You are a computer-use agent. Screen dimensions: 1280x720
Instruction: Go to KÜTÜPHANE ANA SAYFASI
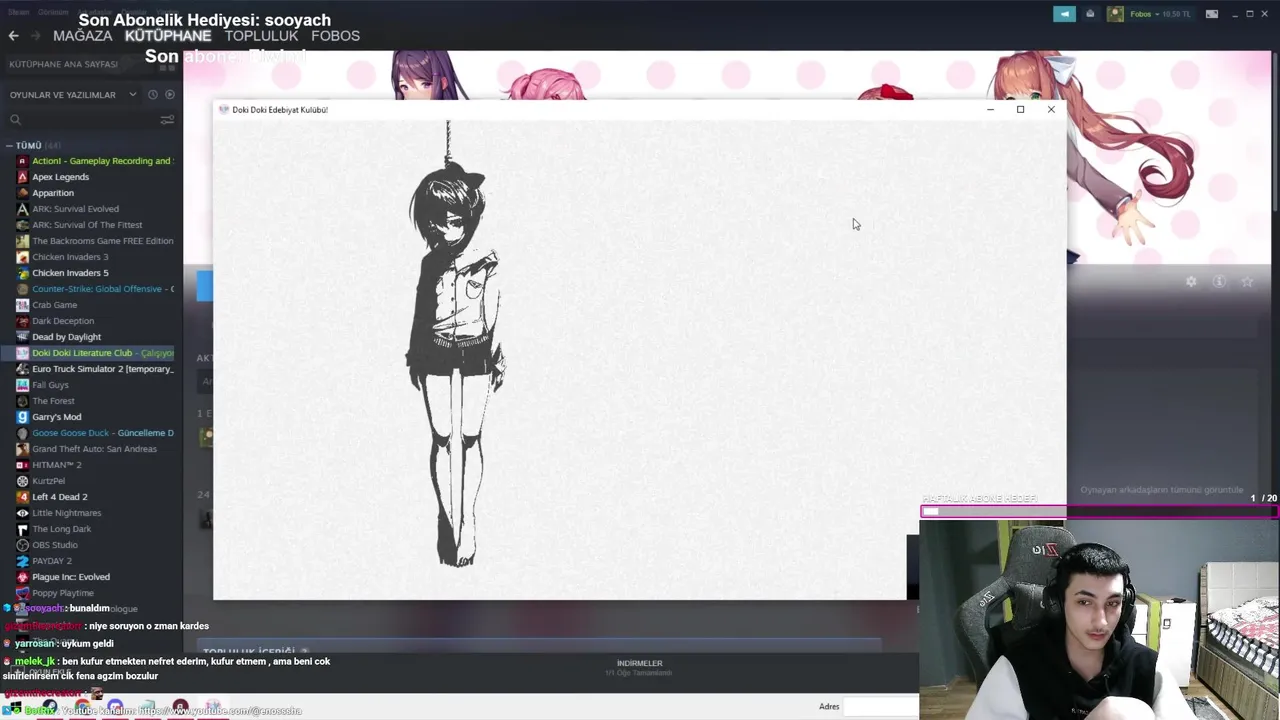pos(63,64)
